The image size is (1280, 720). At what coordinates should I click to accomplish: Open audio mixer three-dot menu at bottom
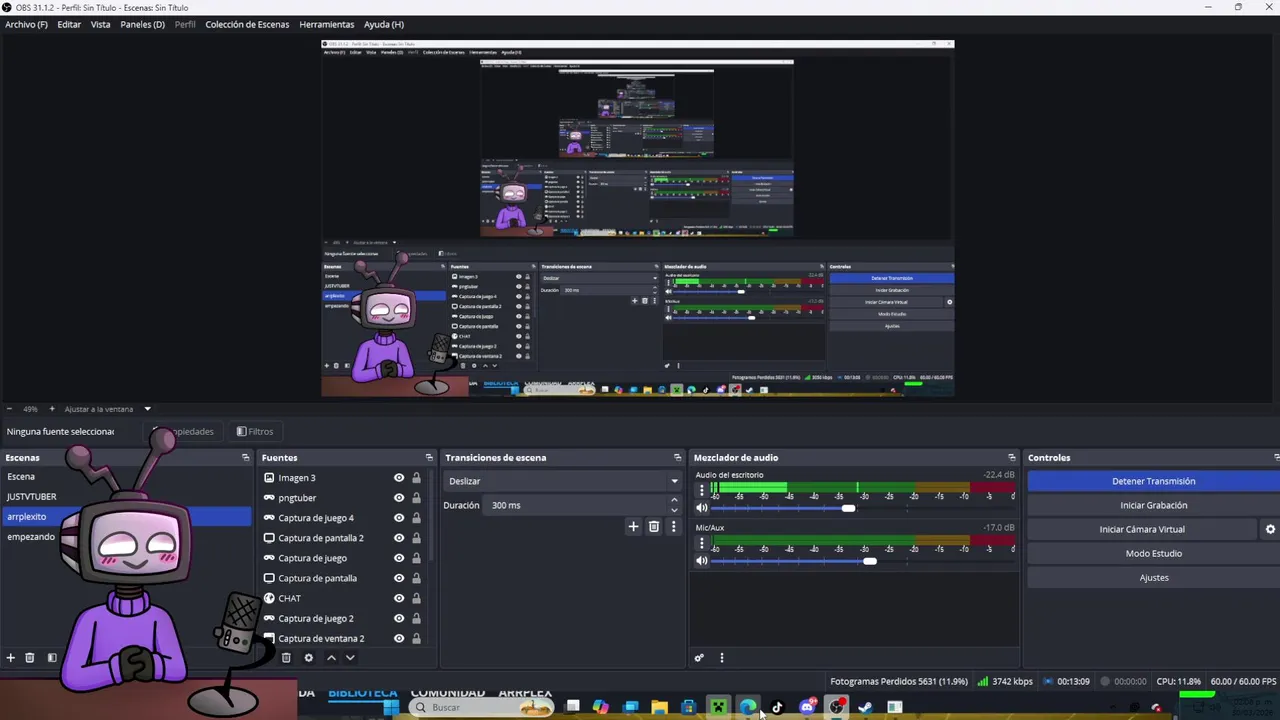721,658
